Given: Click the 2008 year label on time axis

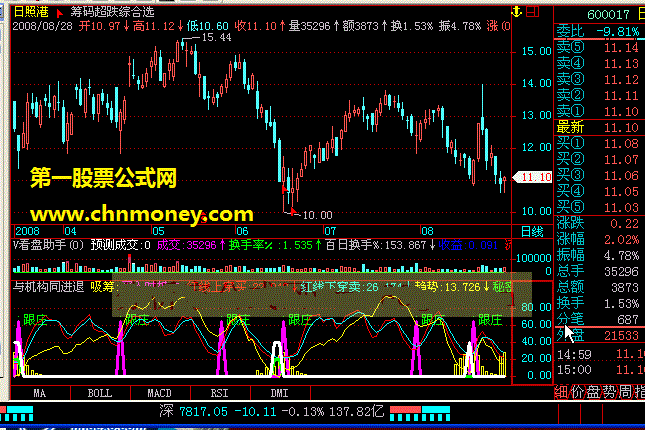Looking at the screenshot, I should [28, 231].
